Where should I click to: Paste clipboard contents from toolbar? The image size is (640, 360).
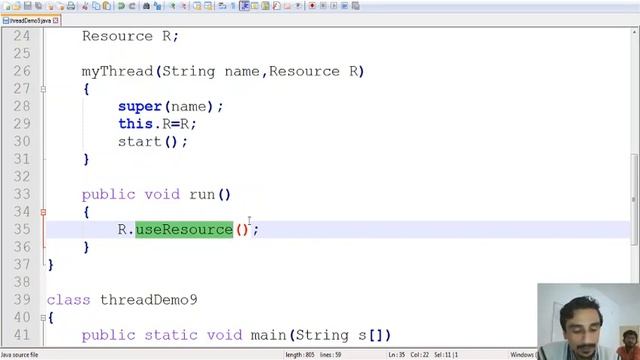click(107, 6)
